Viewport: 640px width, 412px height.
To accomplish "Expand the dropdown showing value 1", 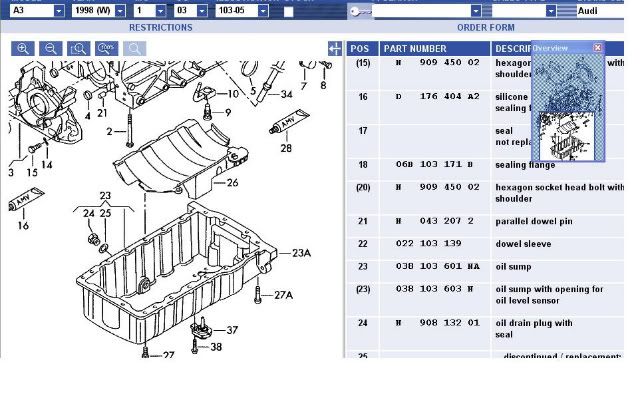I will point(161,11).
